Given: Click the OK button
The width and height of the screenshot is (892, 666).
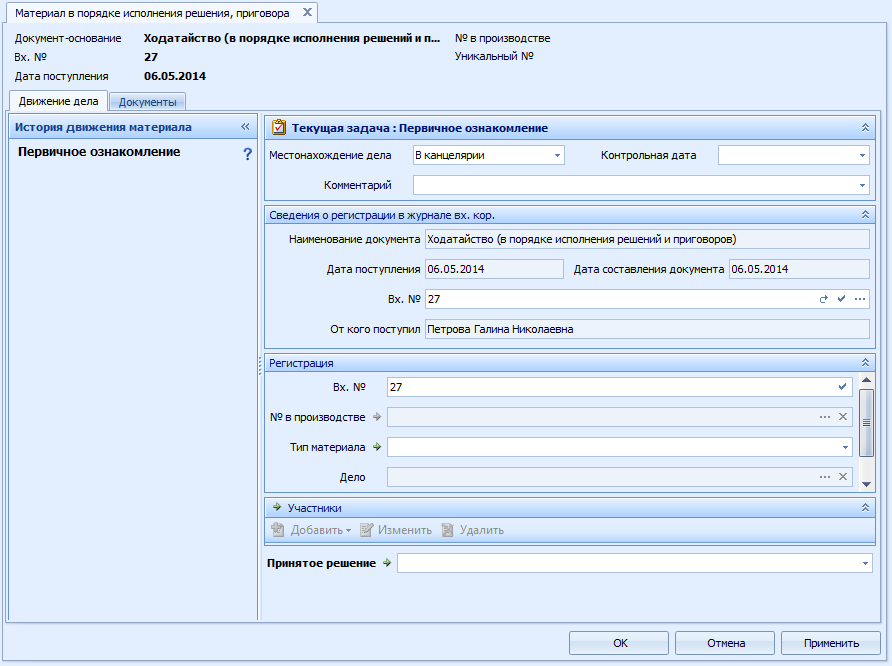Looking at the screenshot, I should pos(619,643).
